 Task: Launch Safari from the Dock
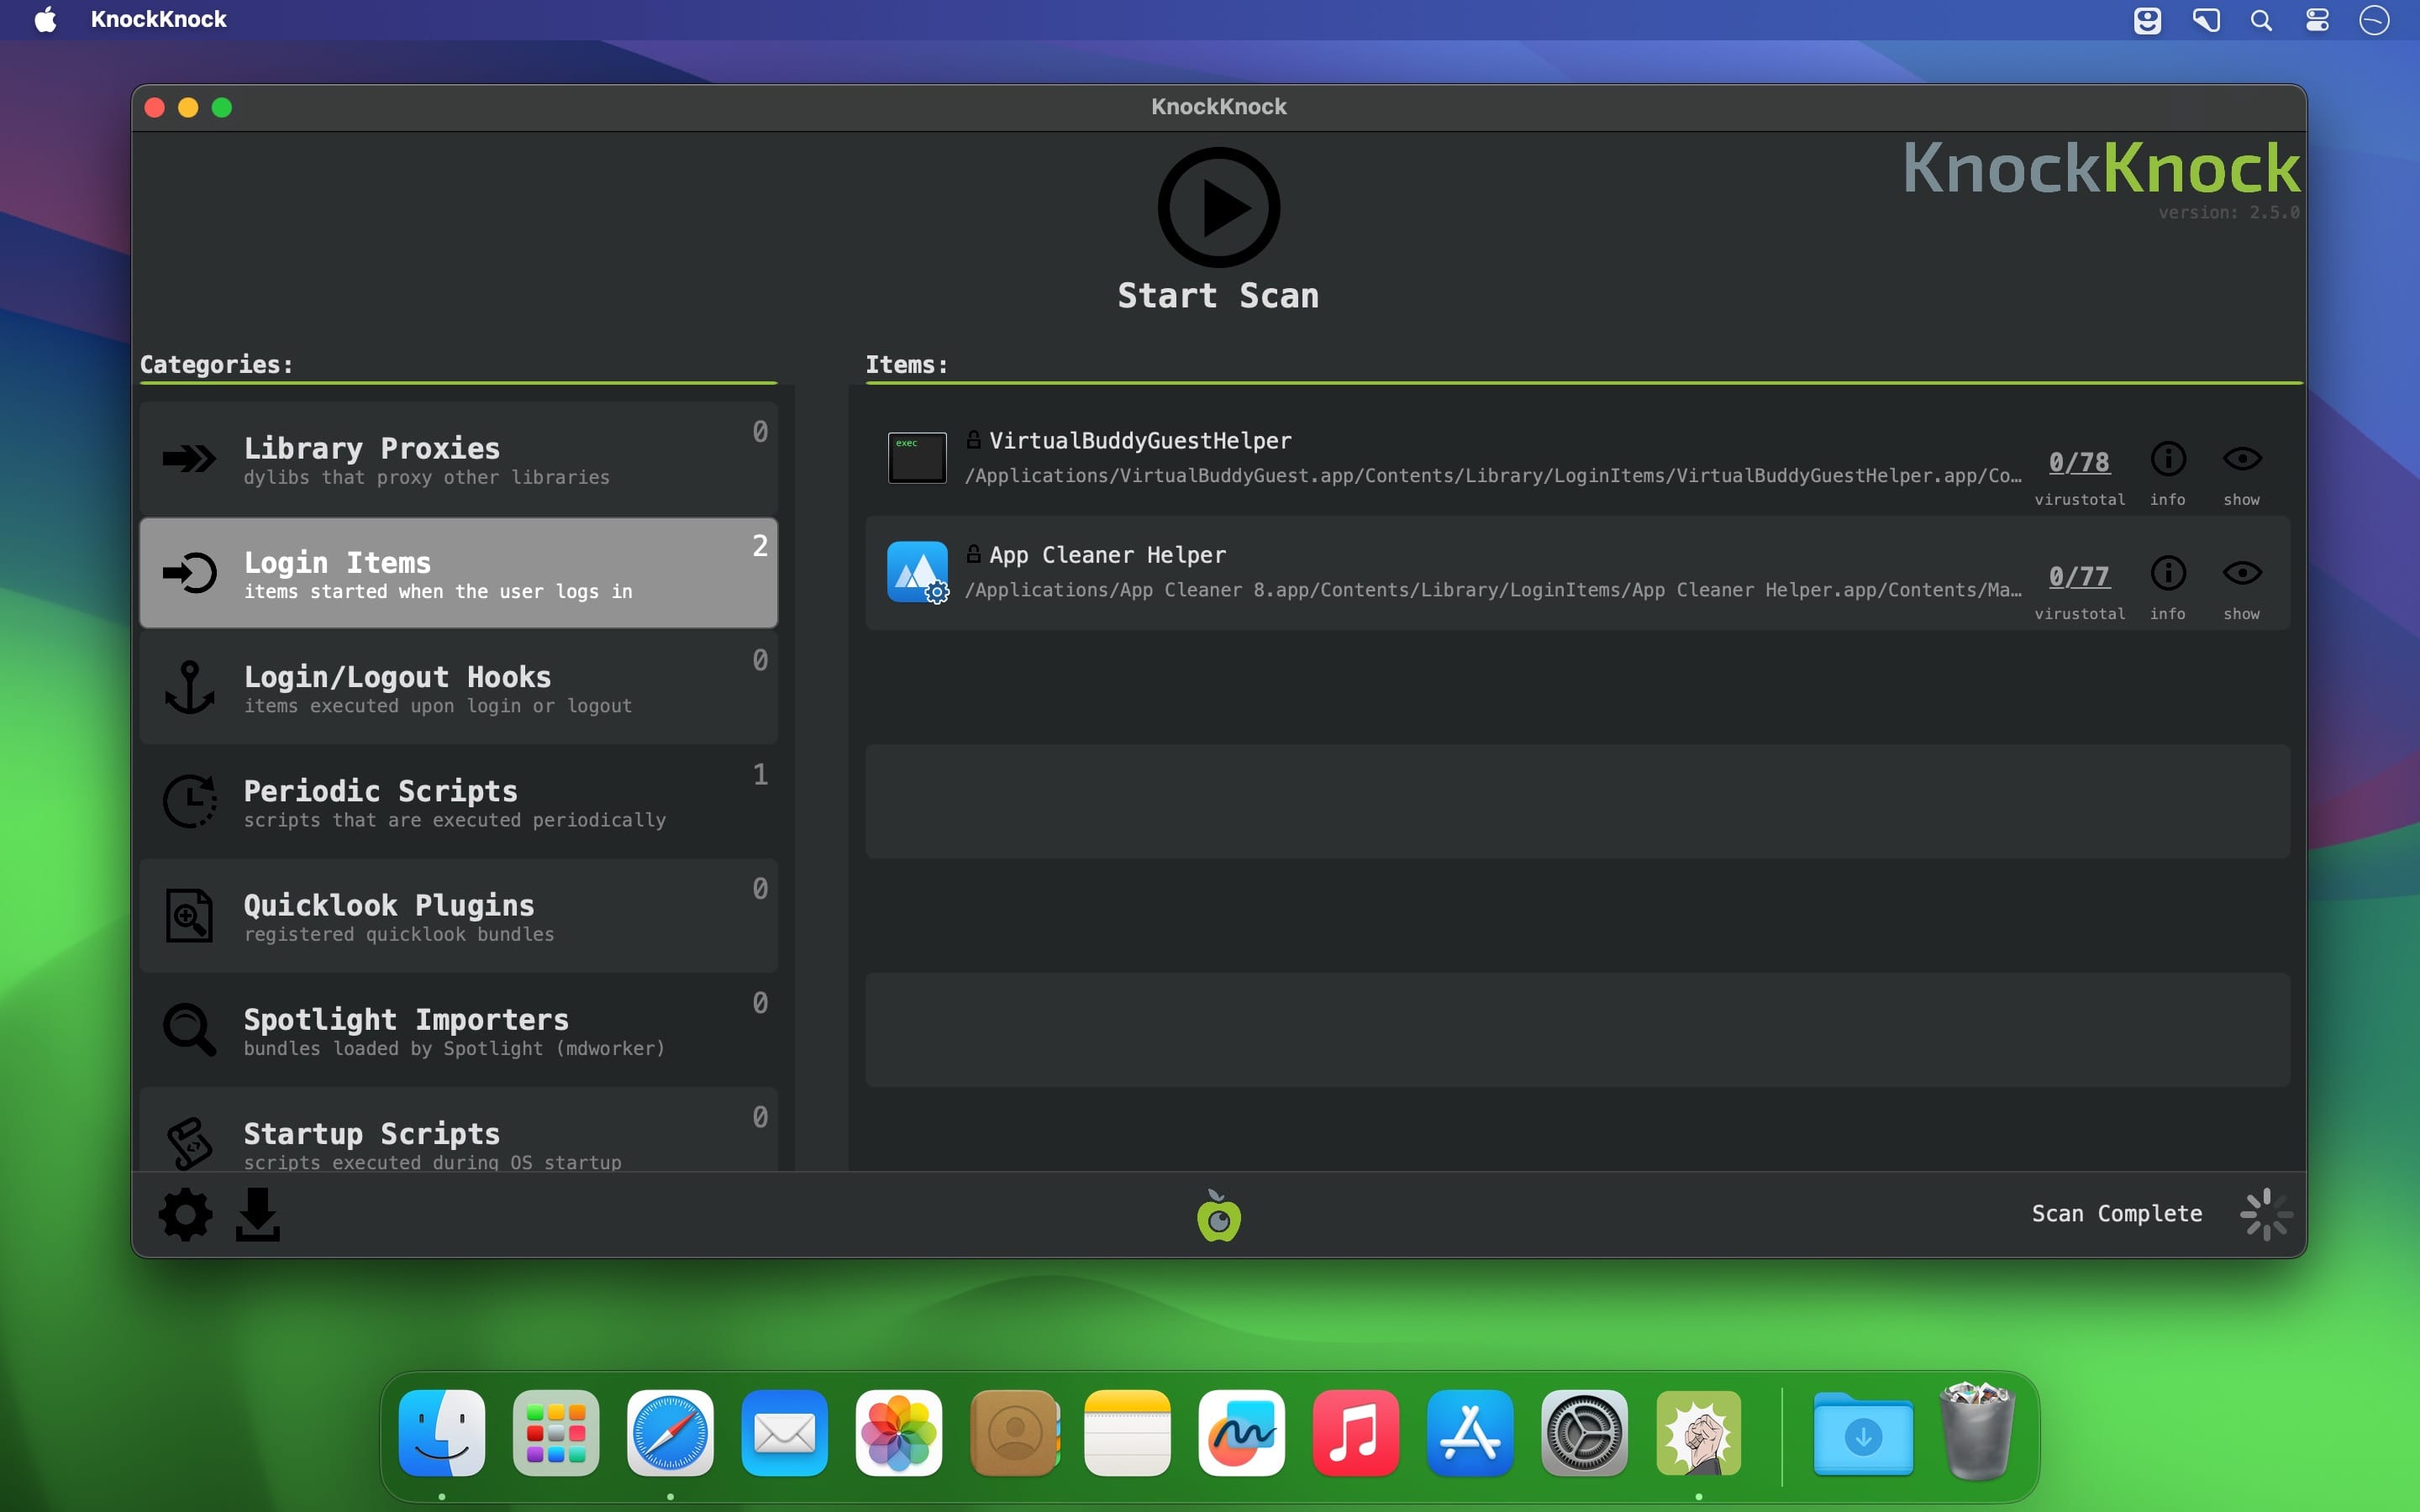coord(670,1432)
